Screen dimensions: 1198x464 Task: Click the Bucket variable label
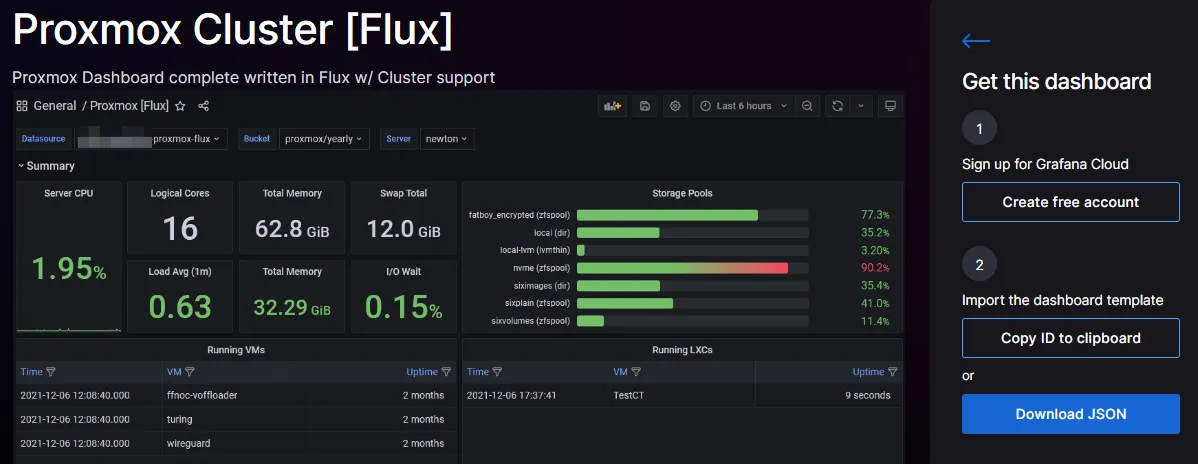(256, 139)
